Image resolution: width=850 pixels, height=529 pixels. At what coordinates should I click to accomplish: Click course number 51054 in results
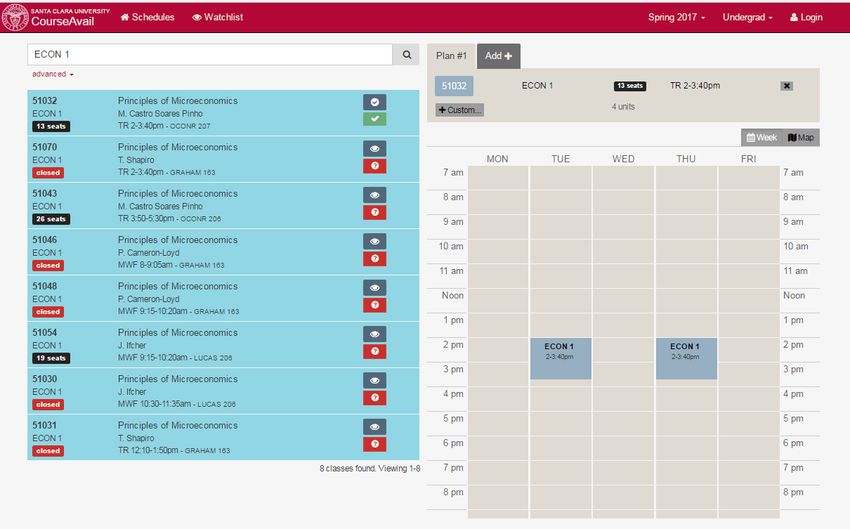click(44, 333)
